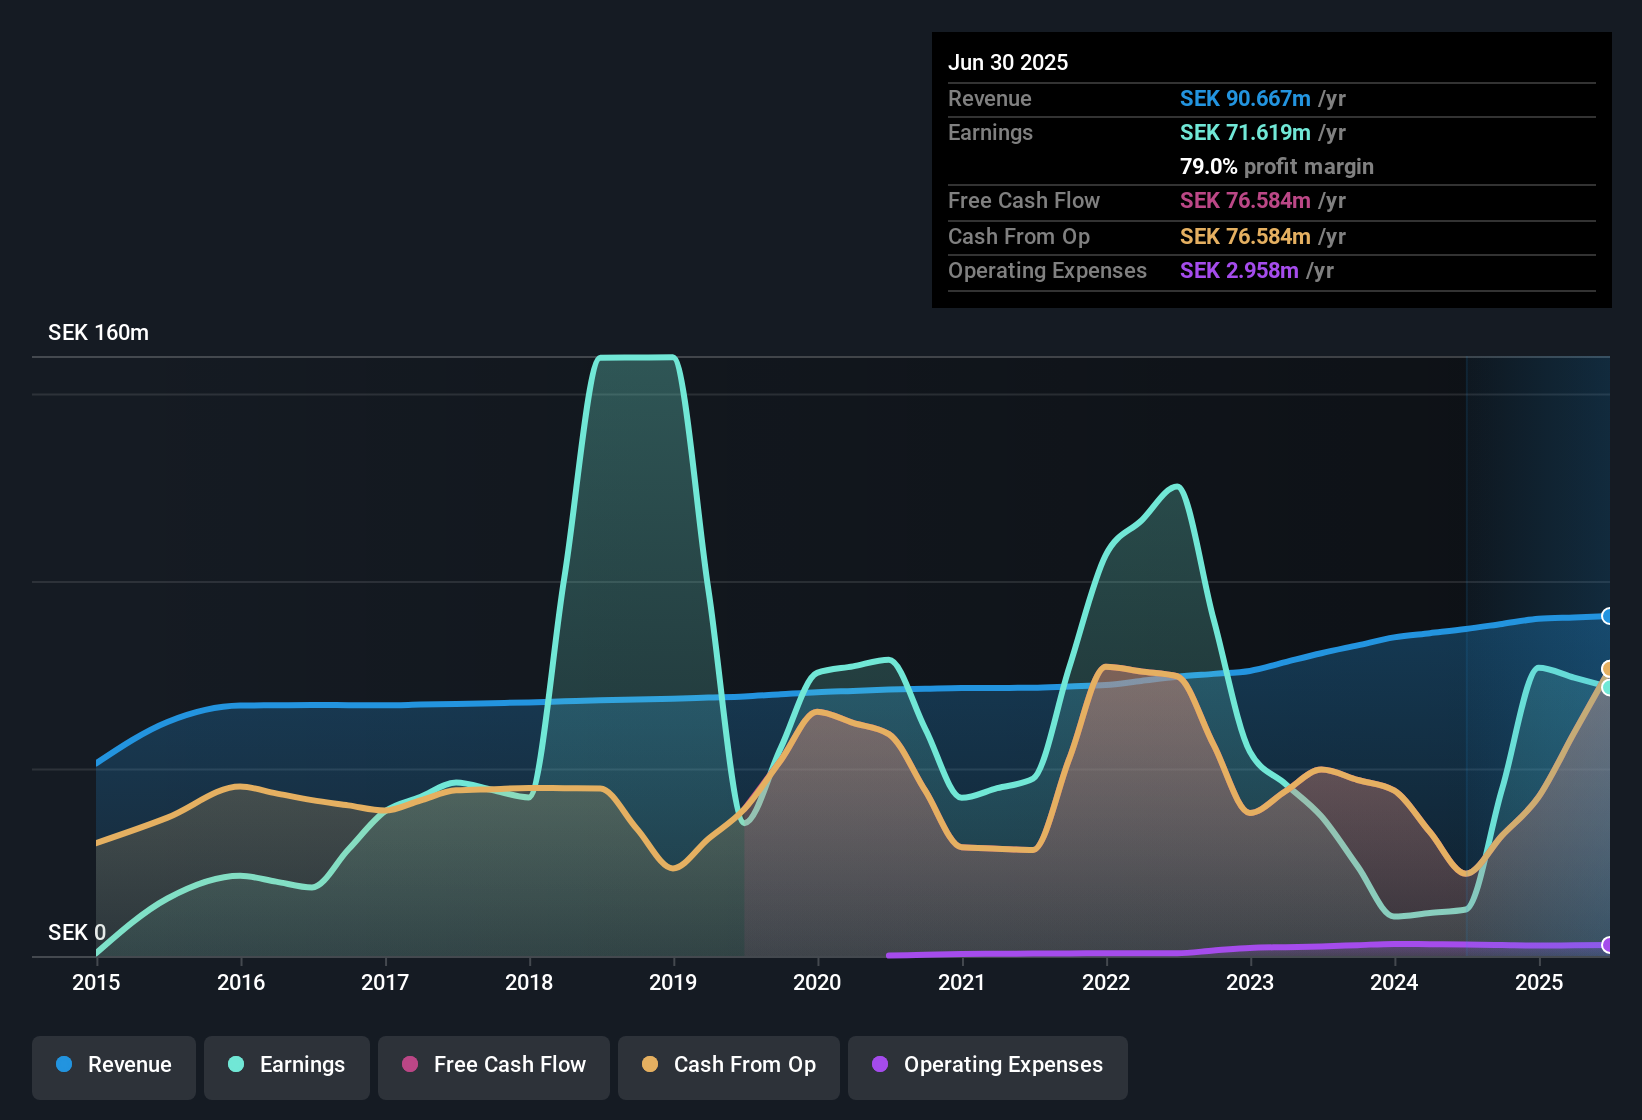Click the Operating Expenses label in tooltip

pyautogui.click(x=1047, y=270)
